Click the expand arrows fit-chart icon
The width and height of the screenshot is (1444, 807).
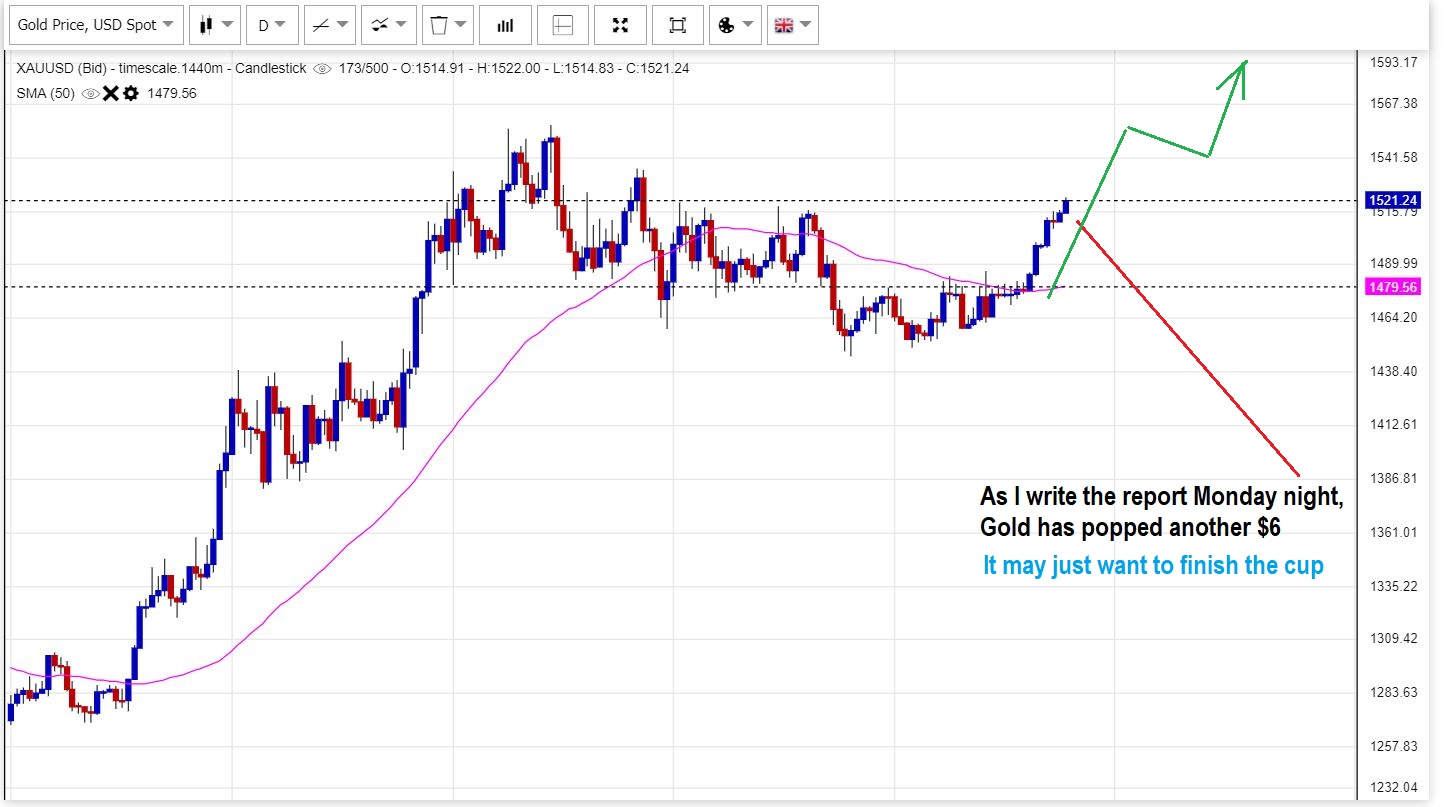click(620, 25)
